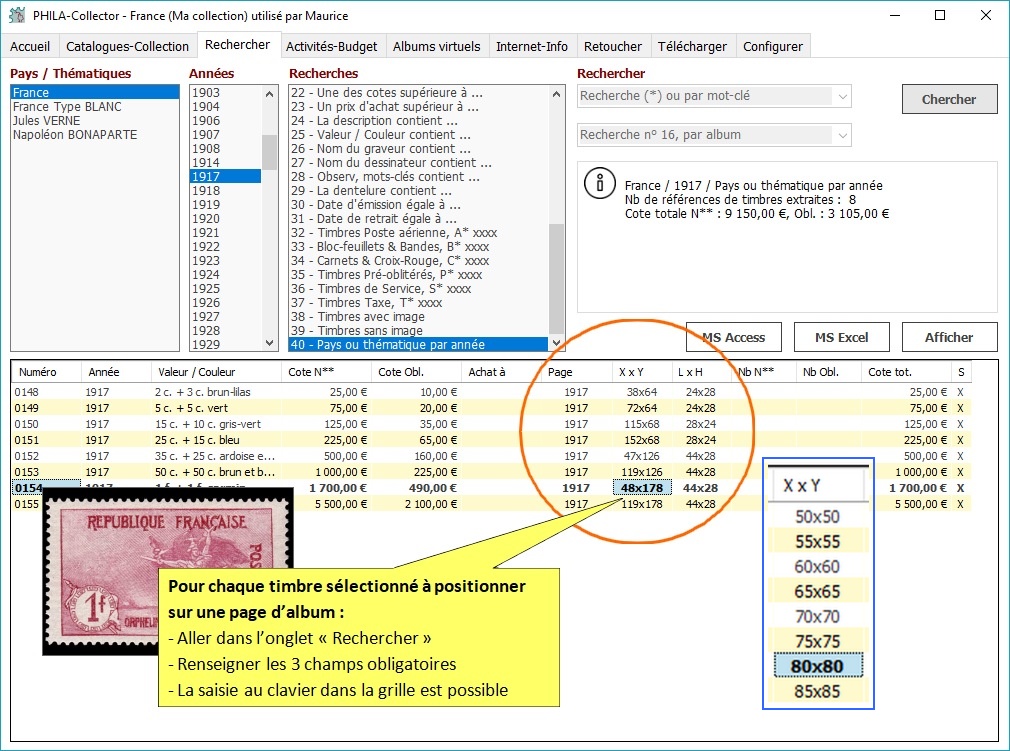Select search '22 - Une des cotes supérieure à'
Viewport: 1010px width, 751px height.
tap(418, 92)
